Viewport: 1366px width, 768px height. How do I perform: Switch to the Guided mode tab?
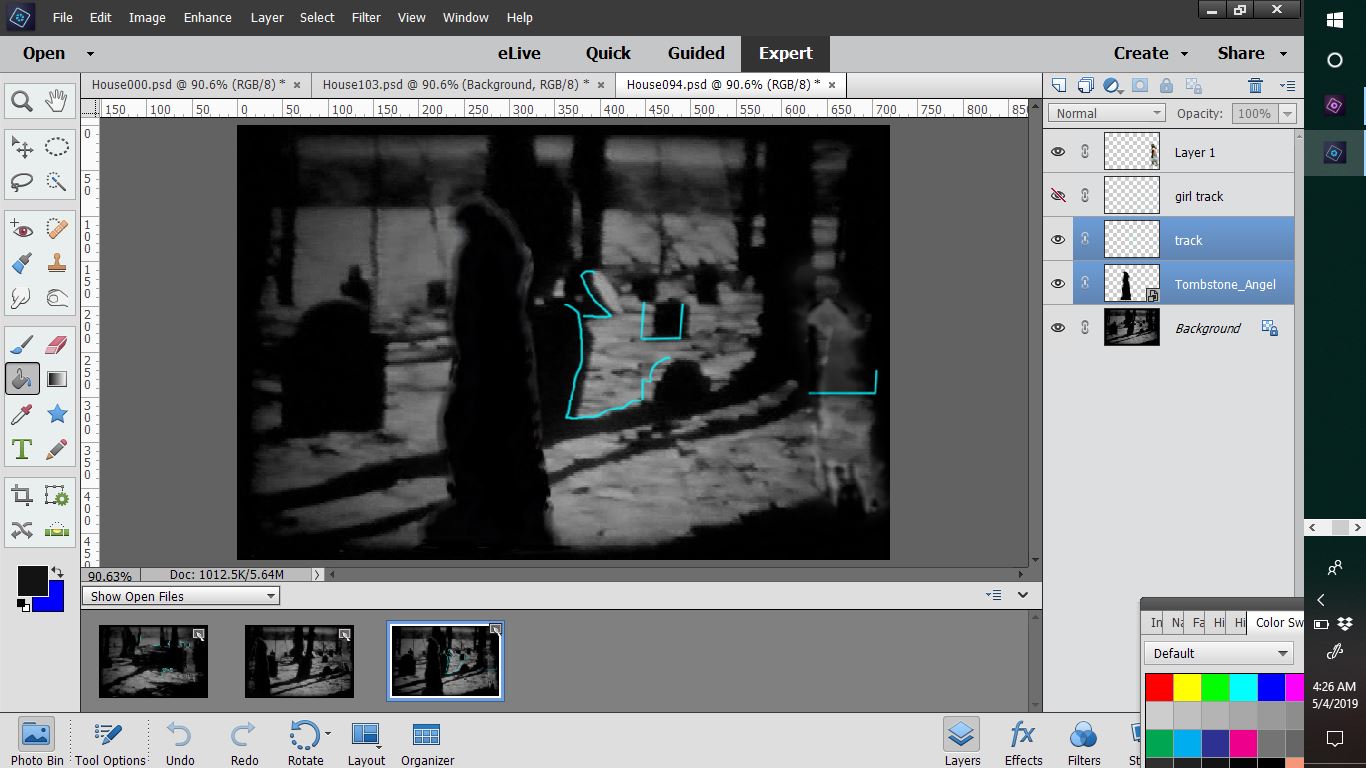pyautogui.click(x=696, y=53)
